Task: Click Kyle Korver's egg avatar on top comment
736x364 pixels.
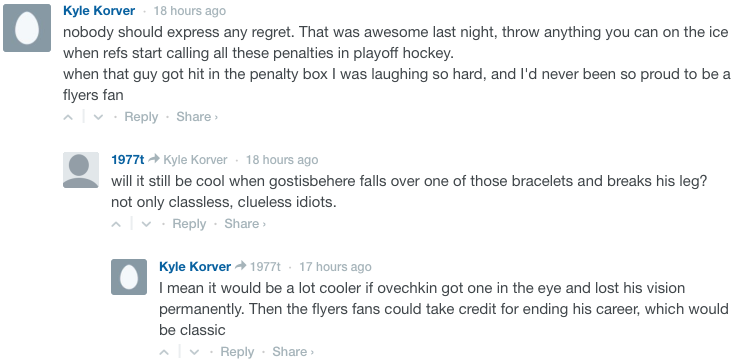Action: coord(27,28)
